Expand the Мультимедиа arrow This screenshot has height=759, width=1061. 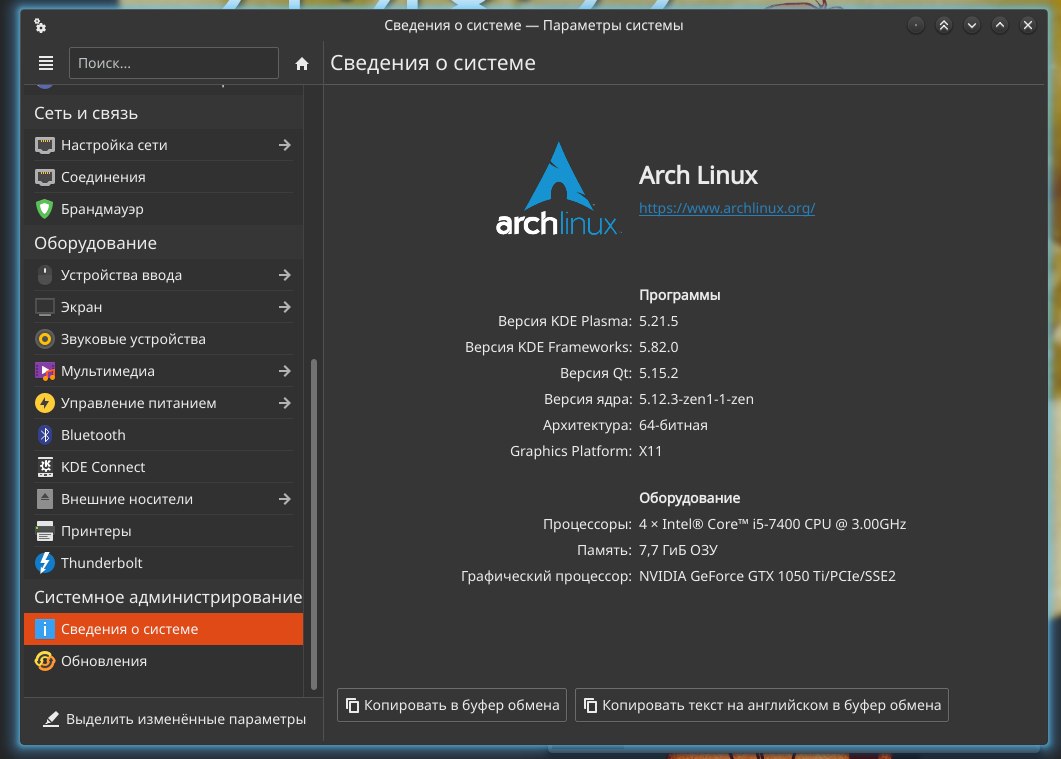click(285, 371)
